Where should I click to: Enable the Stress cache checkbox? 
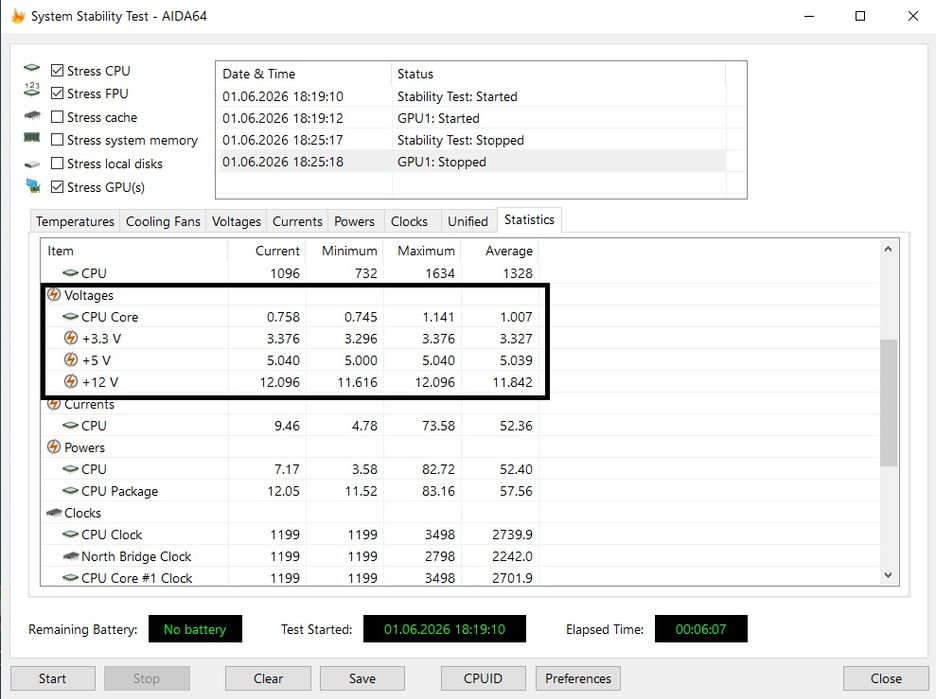point(57,117)
